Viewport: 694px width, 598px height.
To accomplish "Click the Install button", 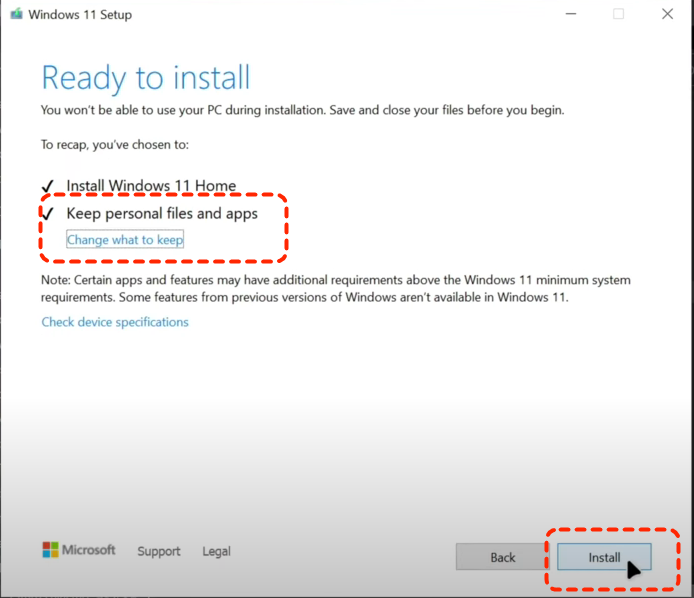I will pos(604,557).
